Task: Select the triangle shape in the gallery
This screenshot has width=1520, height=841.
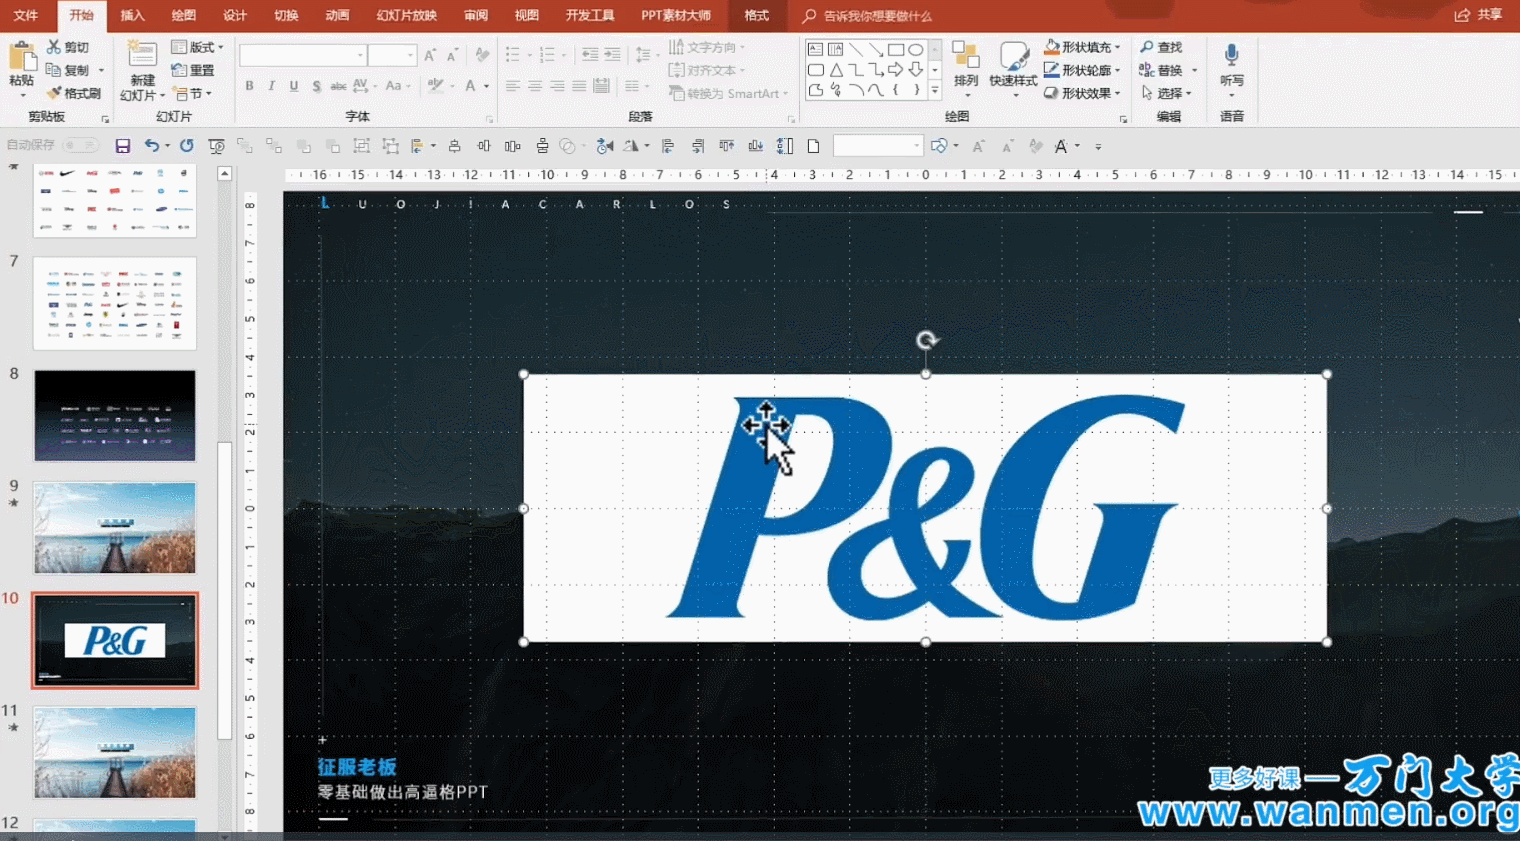Action: pyautogui.click(x=836, y=70)
